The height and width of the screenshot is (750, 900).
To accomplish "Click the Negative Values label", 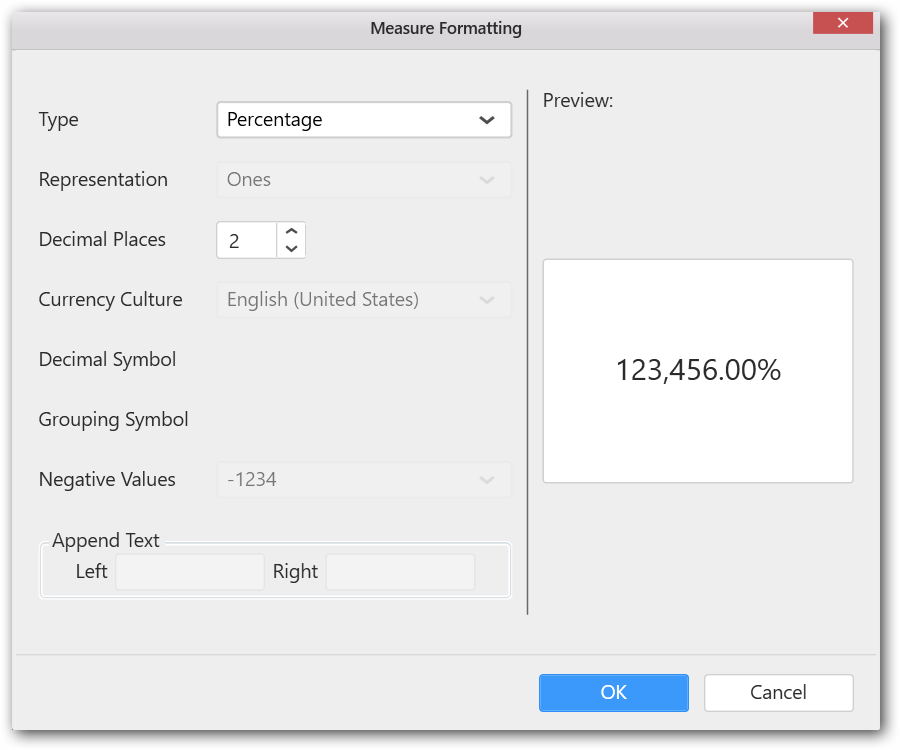I will click(107, 480).
